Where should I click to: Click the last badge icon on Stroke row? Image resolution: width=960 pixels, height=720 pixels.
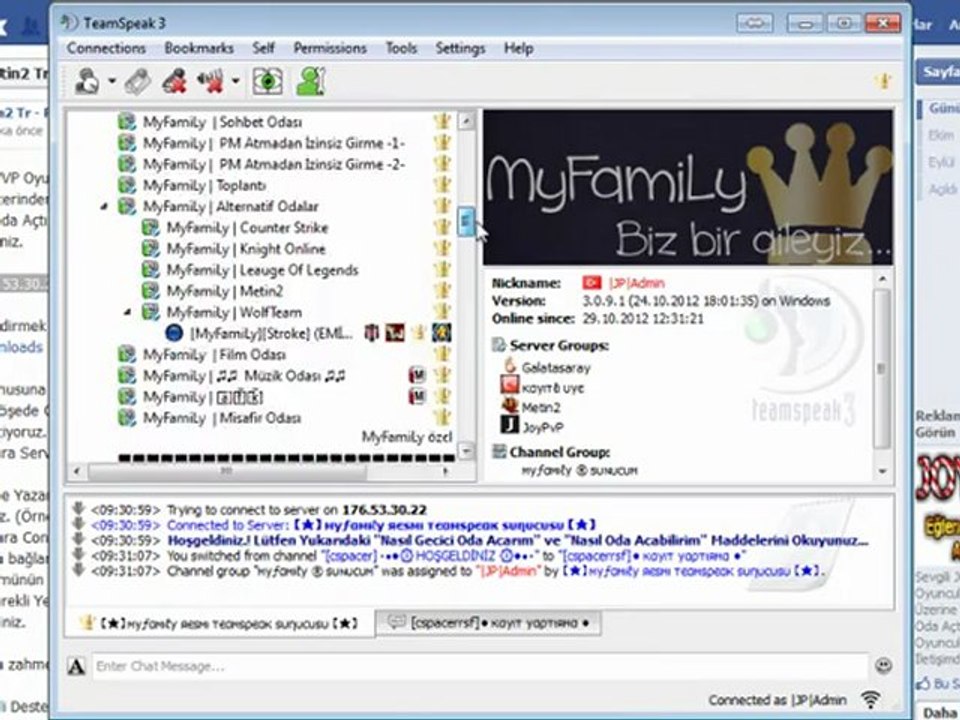[442, 333]
